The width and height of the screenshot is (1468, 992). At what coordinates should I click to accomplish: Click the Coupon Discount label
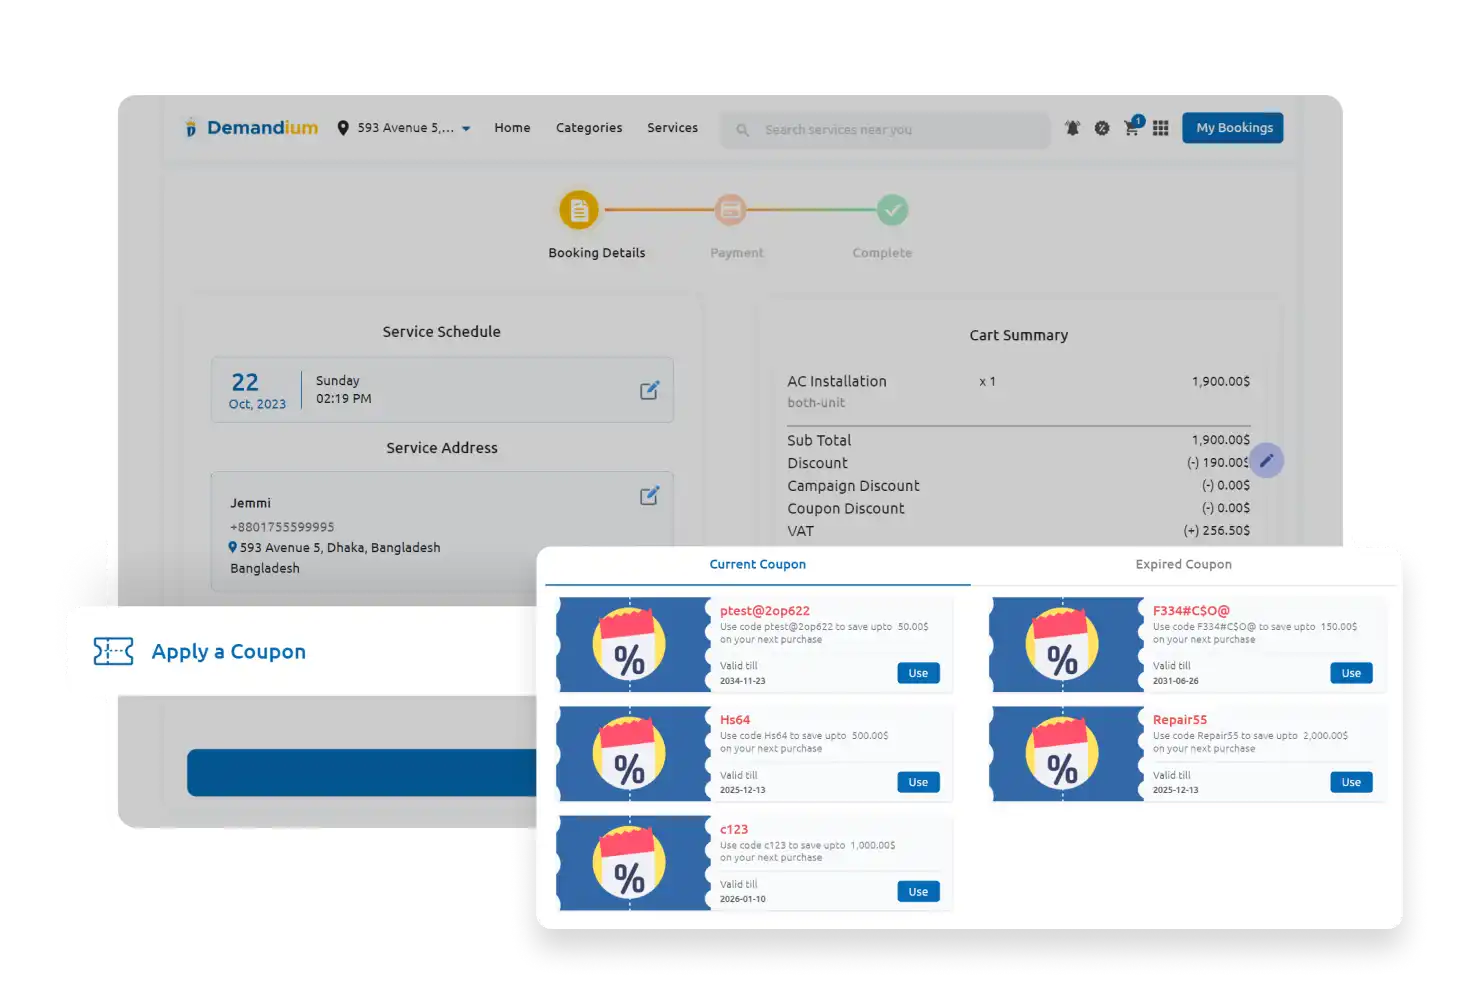(846, 509)
